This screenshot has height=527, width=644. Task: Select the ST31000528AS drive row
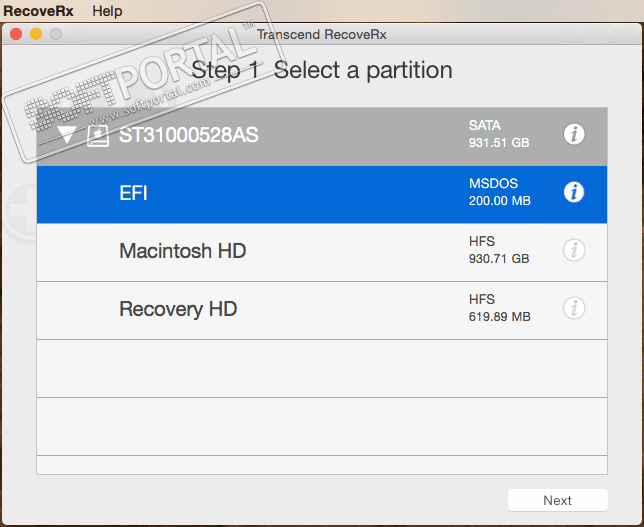[x=300, y=135]
